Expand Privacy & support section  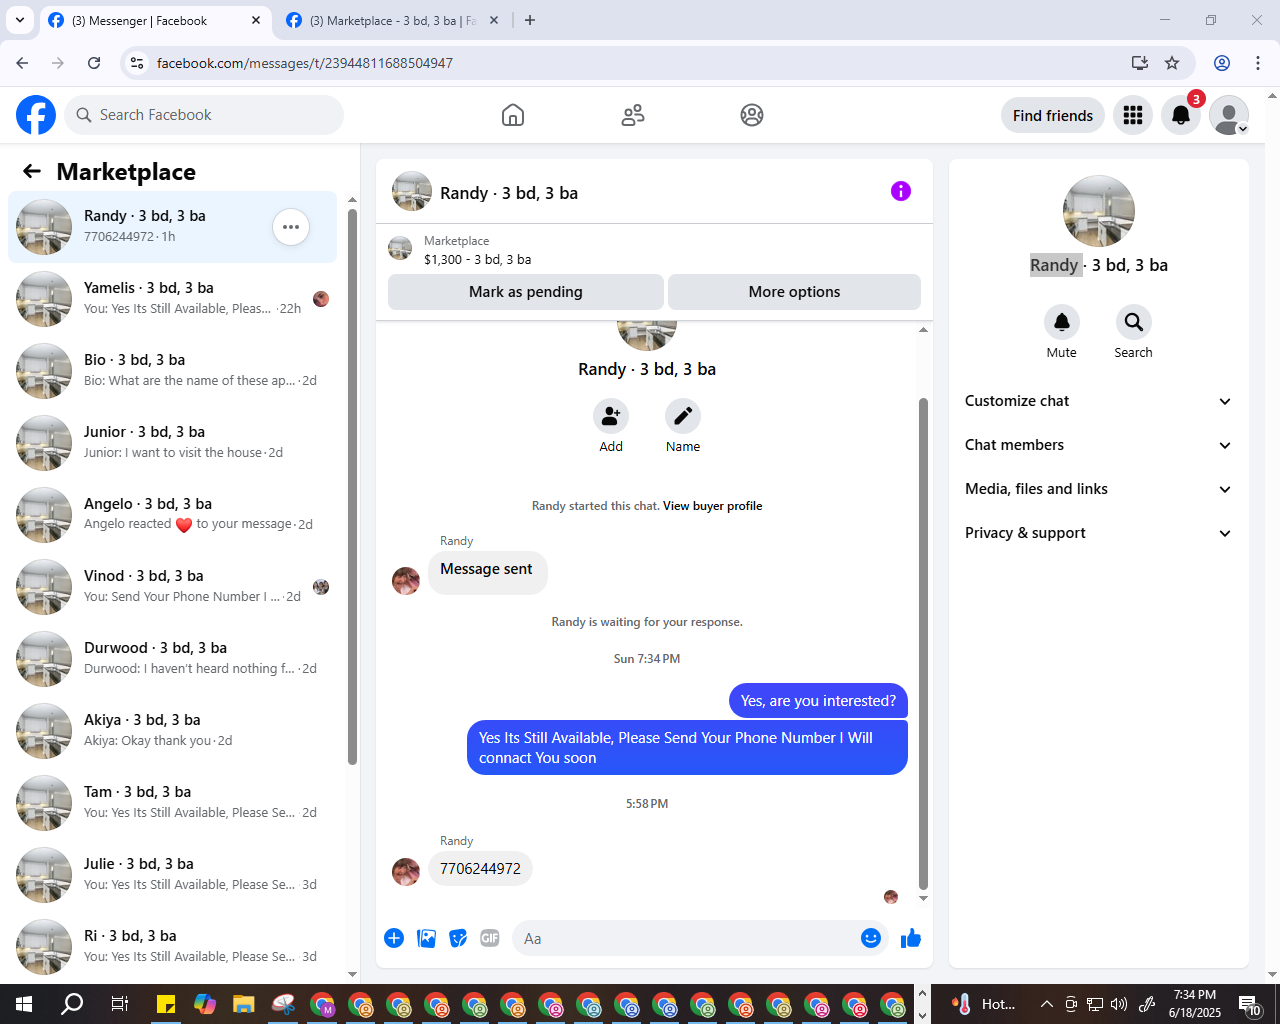point(1098,533)
